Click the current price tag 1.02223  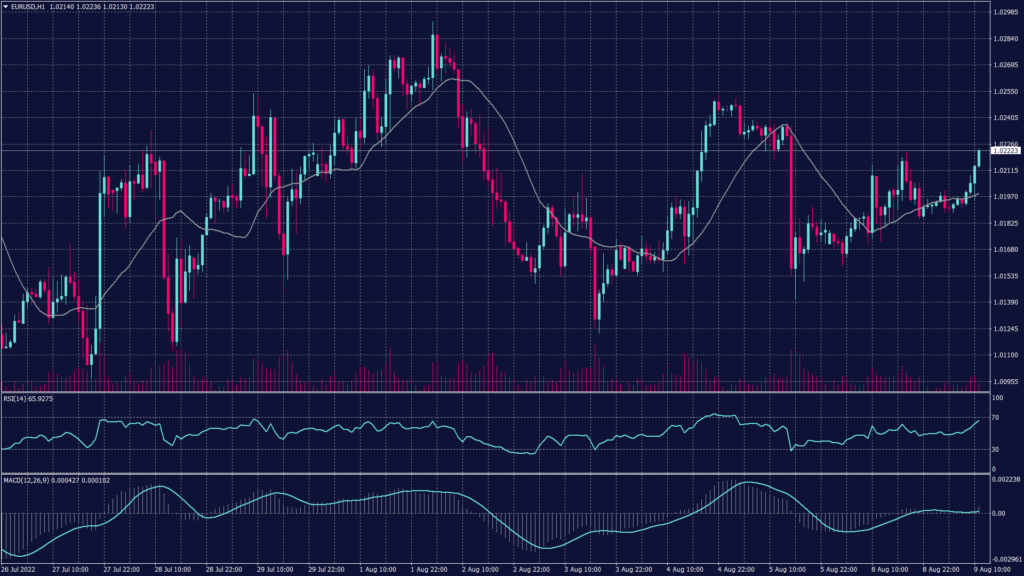click(1004, 151)
